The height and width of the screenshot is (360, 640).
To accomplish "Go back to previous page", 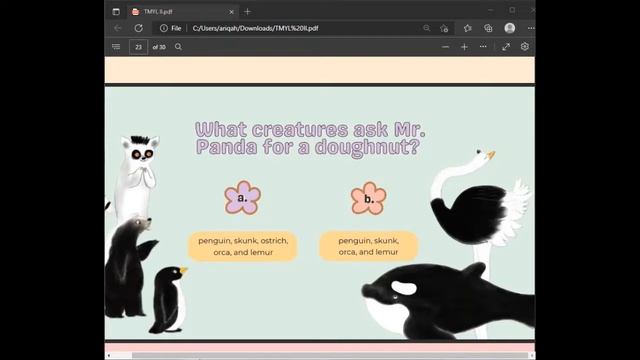I will click(118, 28).
